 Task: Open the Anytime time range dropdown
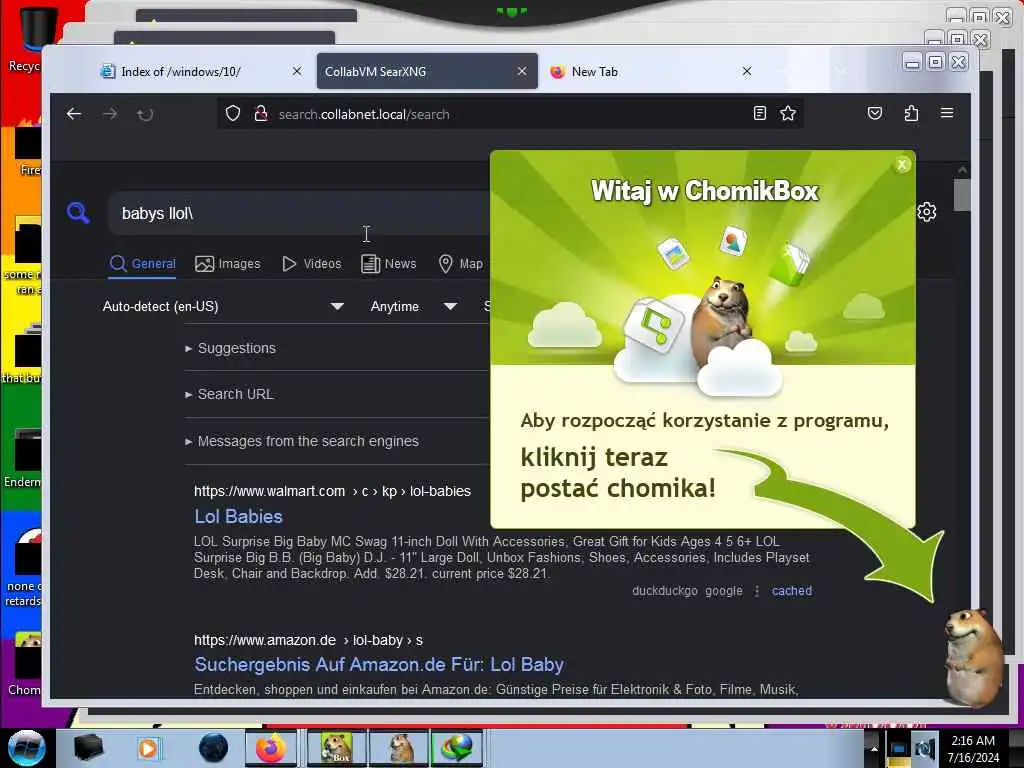(x=413, y=306)
